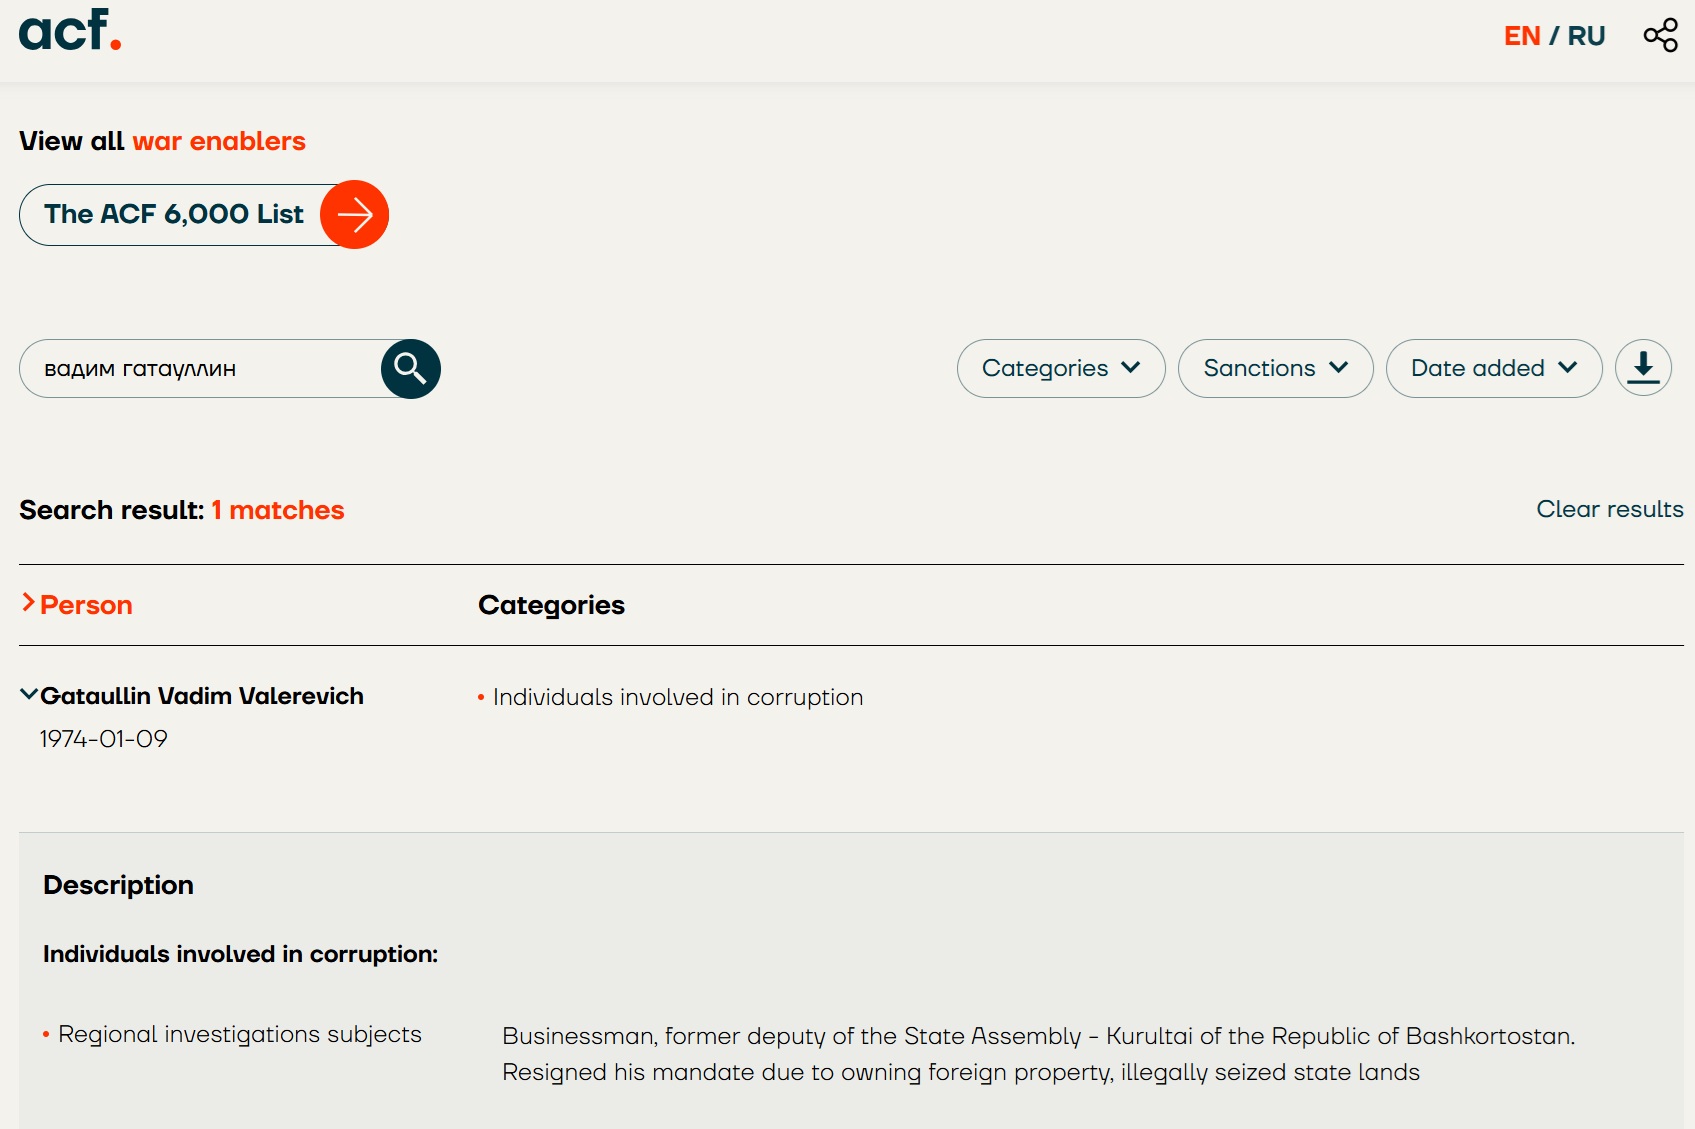Click the magnifier search button
This screenshot has height=1129, width=1695.
411,369
